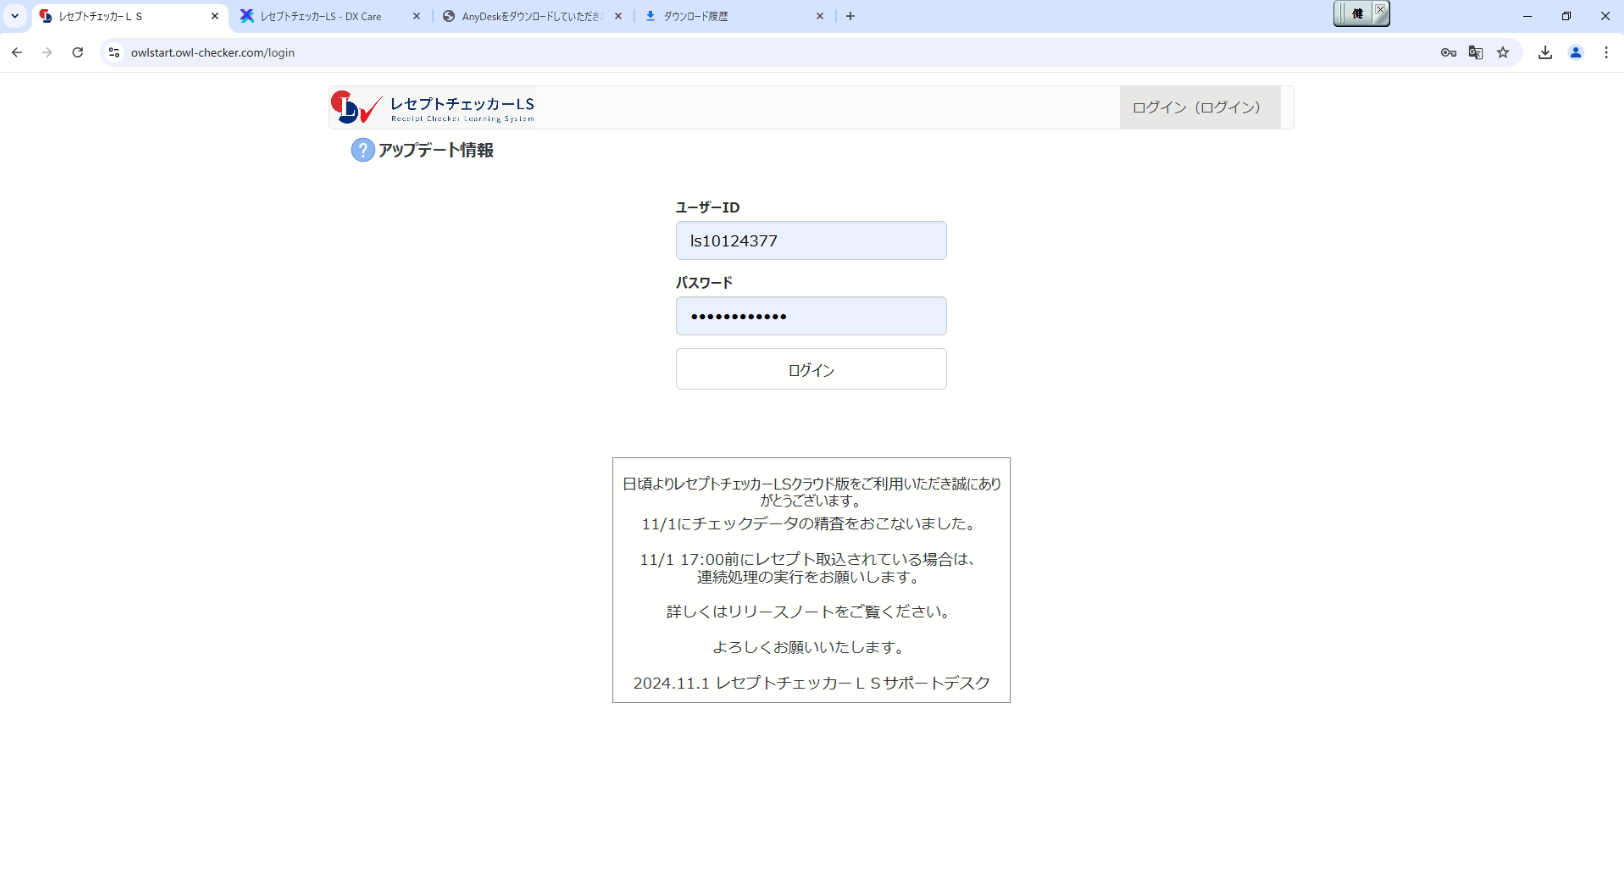Click the address bar URL
The width and height of the screenshot is (1624, 885).
pos(213,53)
